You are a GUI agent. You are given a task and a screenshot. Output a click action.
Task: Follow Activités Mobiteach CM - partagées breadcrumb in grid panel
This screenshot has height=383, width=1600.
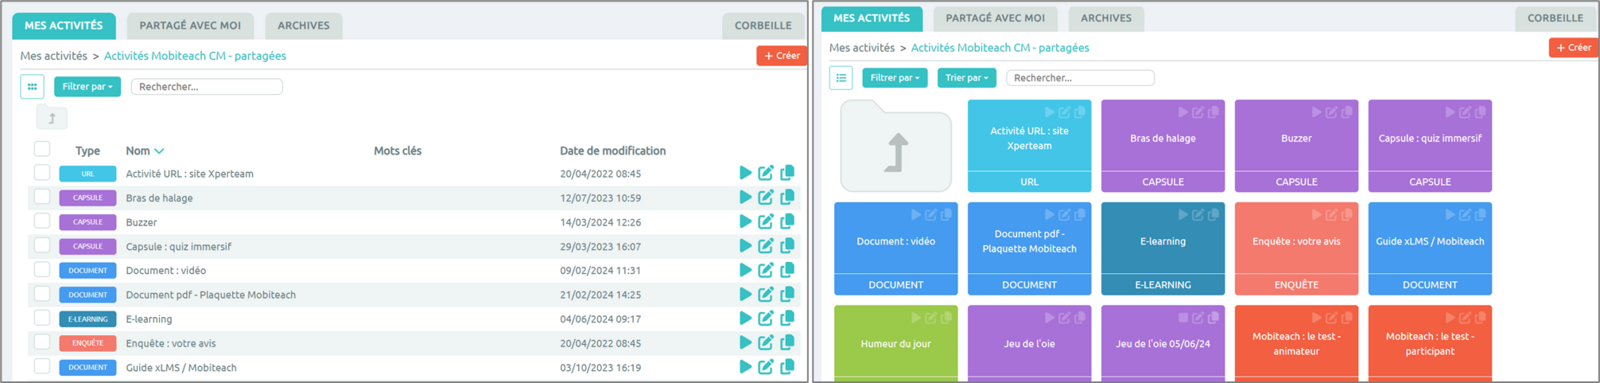(1000, 48)
